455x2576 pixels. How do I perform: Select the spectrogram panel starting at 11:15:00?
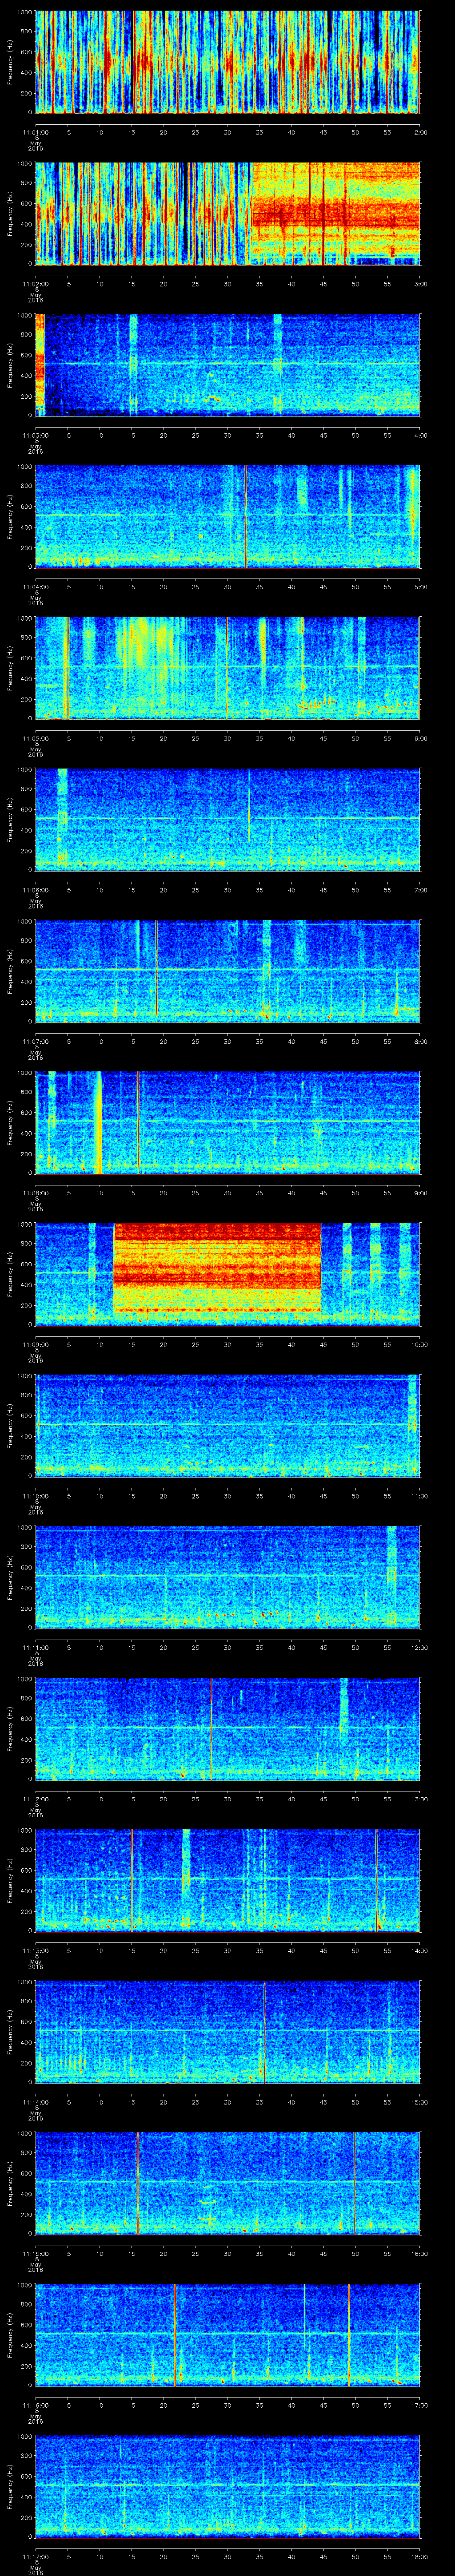(228, 2183)
